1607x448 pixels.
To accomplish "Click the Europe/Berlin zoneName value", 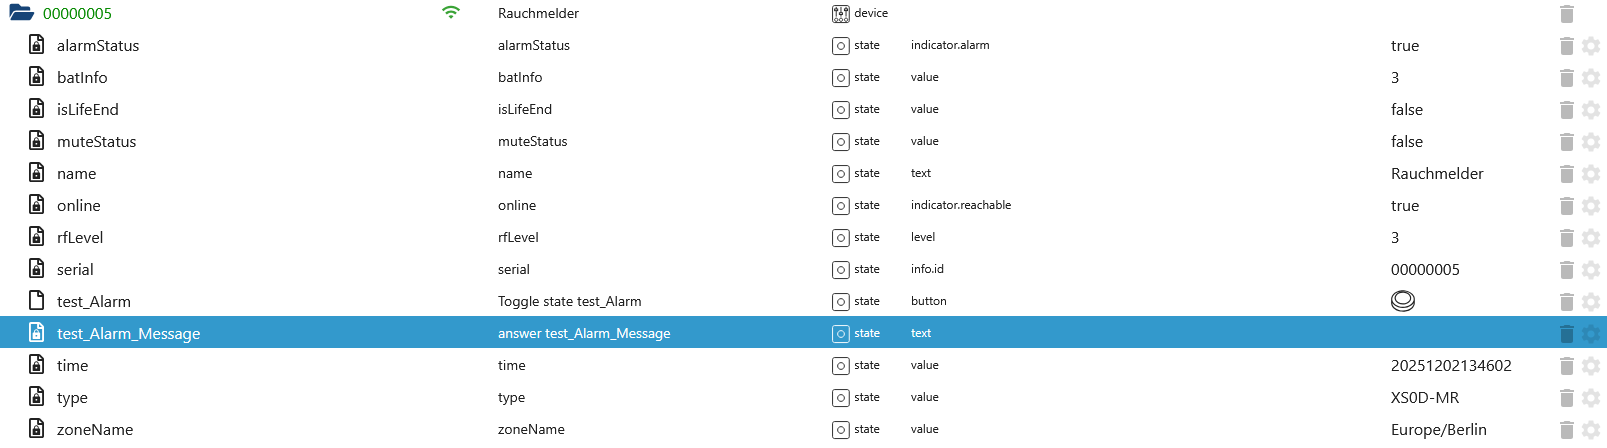I will click(x=1438, y=430).
